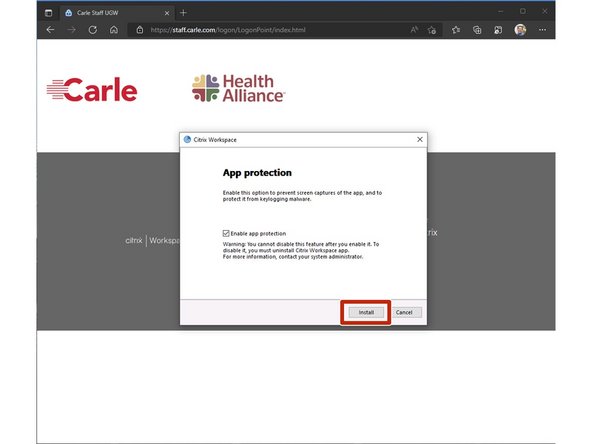592x444 pixels.
Task: Click the App protection heading text
Action: pos(257,173)
